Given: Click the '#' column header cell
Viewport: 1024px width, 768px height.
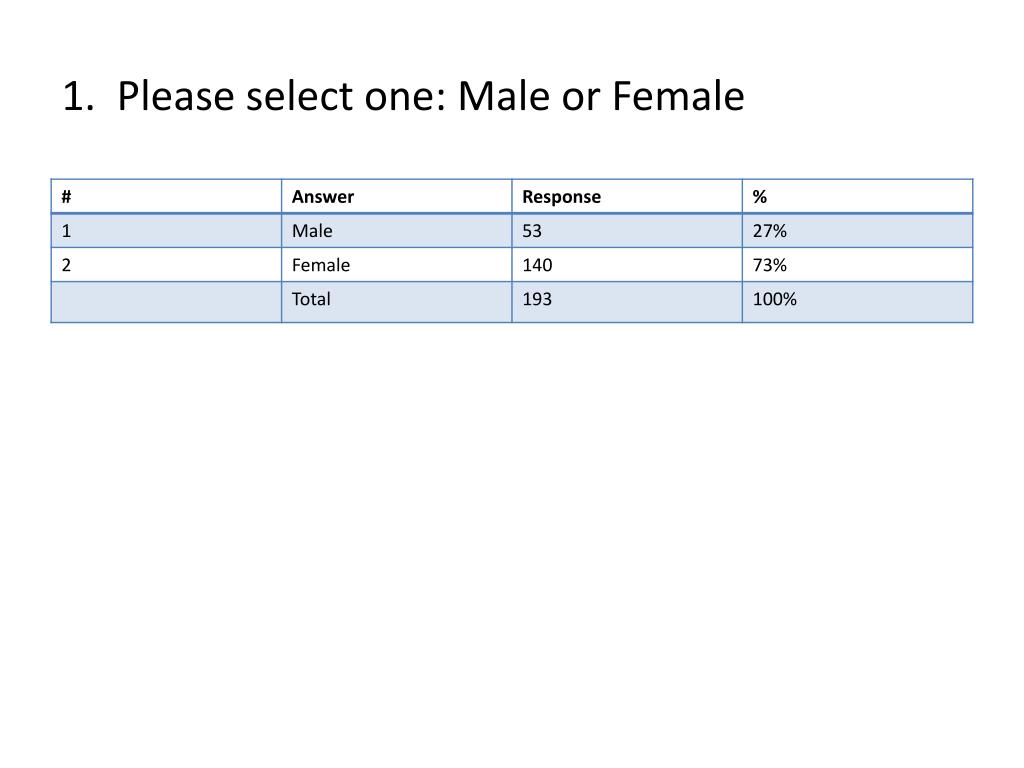Looking at the screenshot, I should tap(167, 197).
